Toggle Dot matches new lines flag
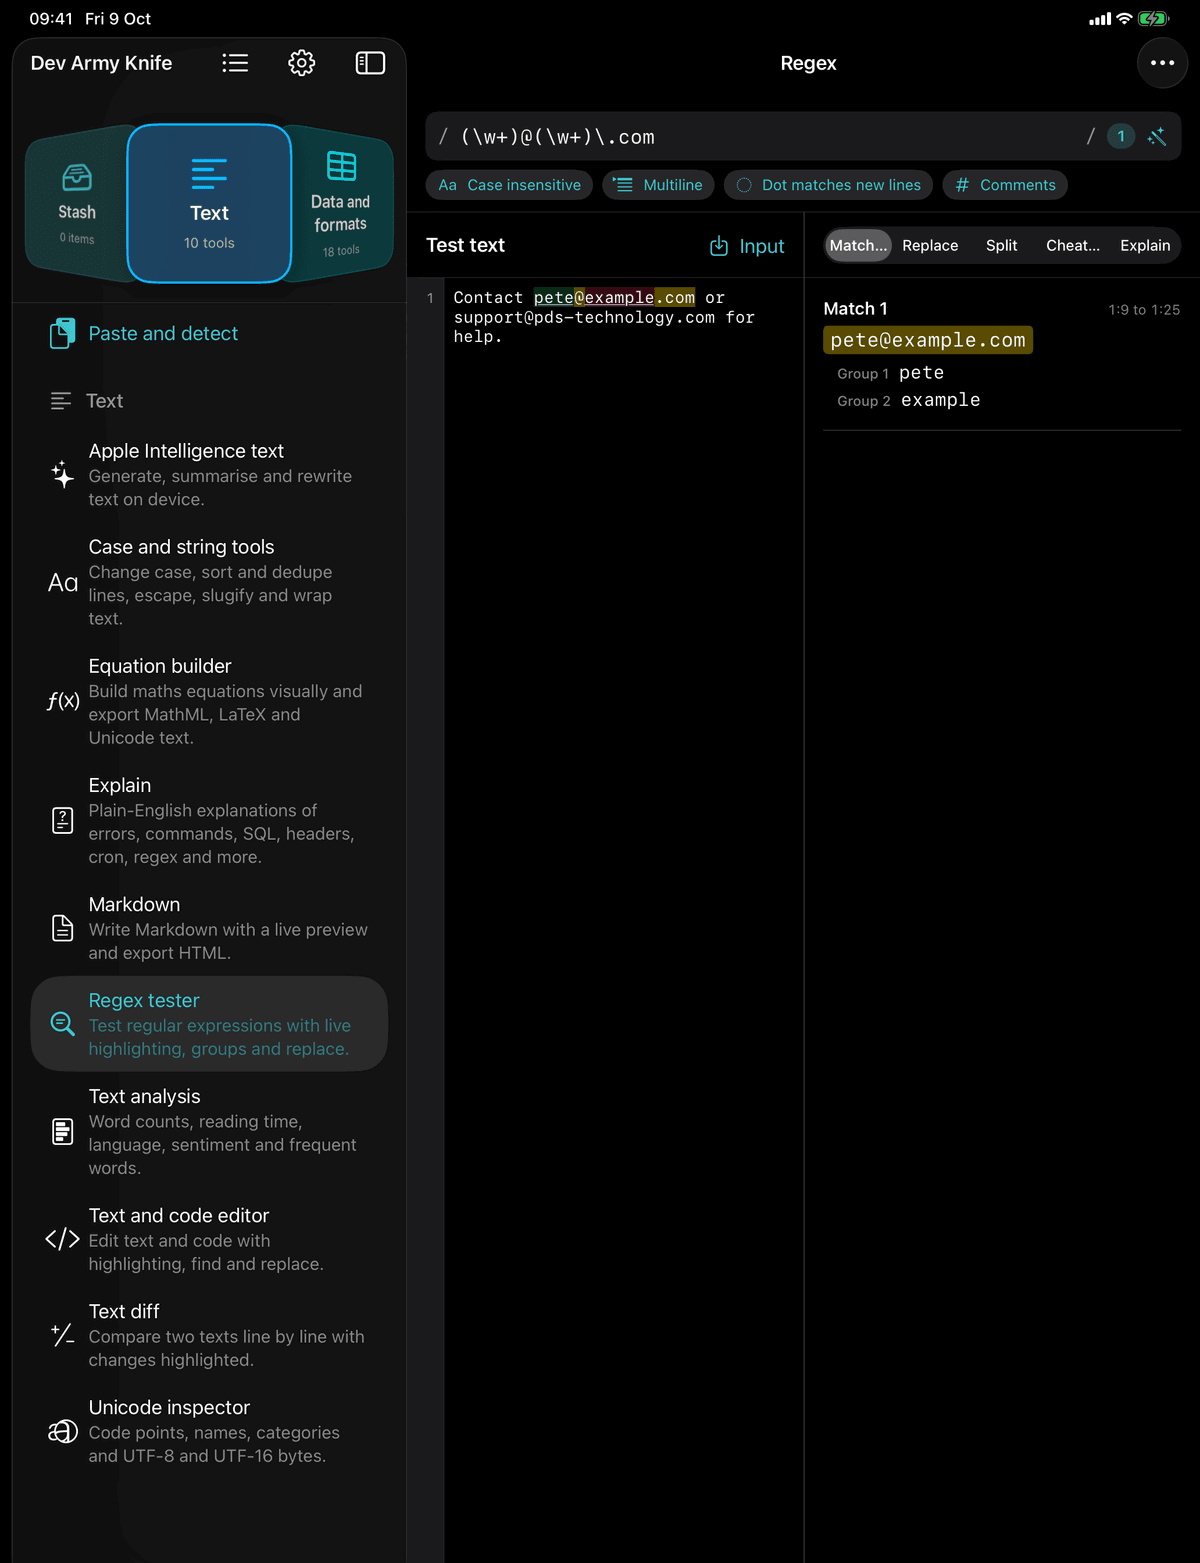This screenshot has width=1200, height=1563. [828, 185]
